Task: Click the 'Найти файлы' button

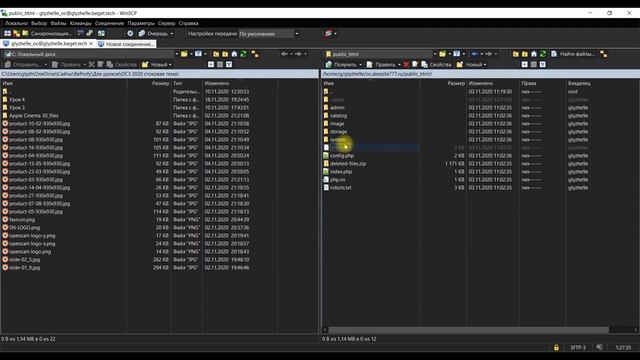Action: coord(573,54)
